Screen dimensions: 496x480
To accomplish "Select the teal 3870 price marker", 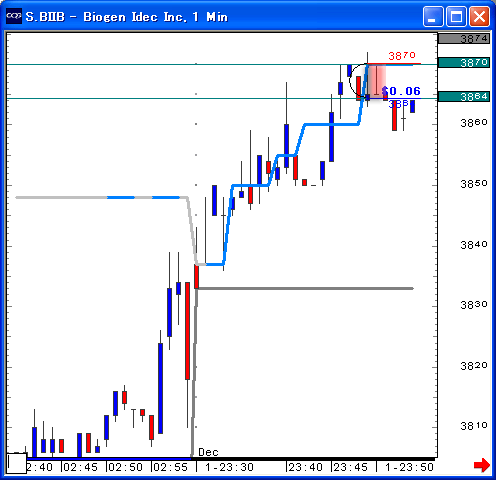I will click(x=464, y=62).
